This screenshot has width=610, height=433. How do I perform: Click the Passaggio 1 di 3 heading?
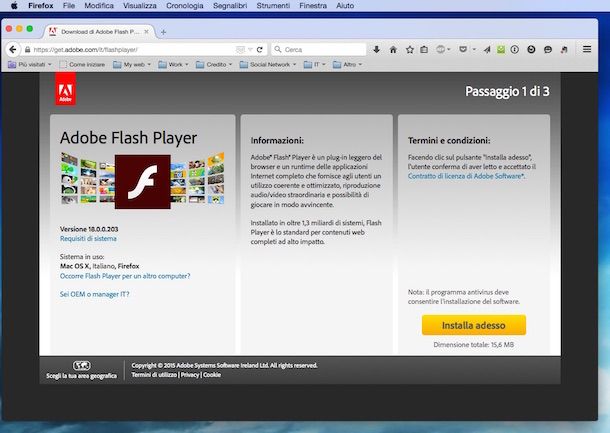[x=507, y=91]
